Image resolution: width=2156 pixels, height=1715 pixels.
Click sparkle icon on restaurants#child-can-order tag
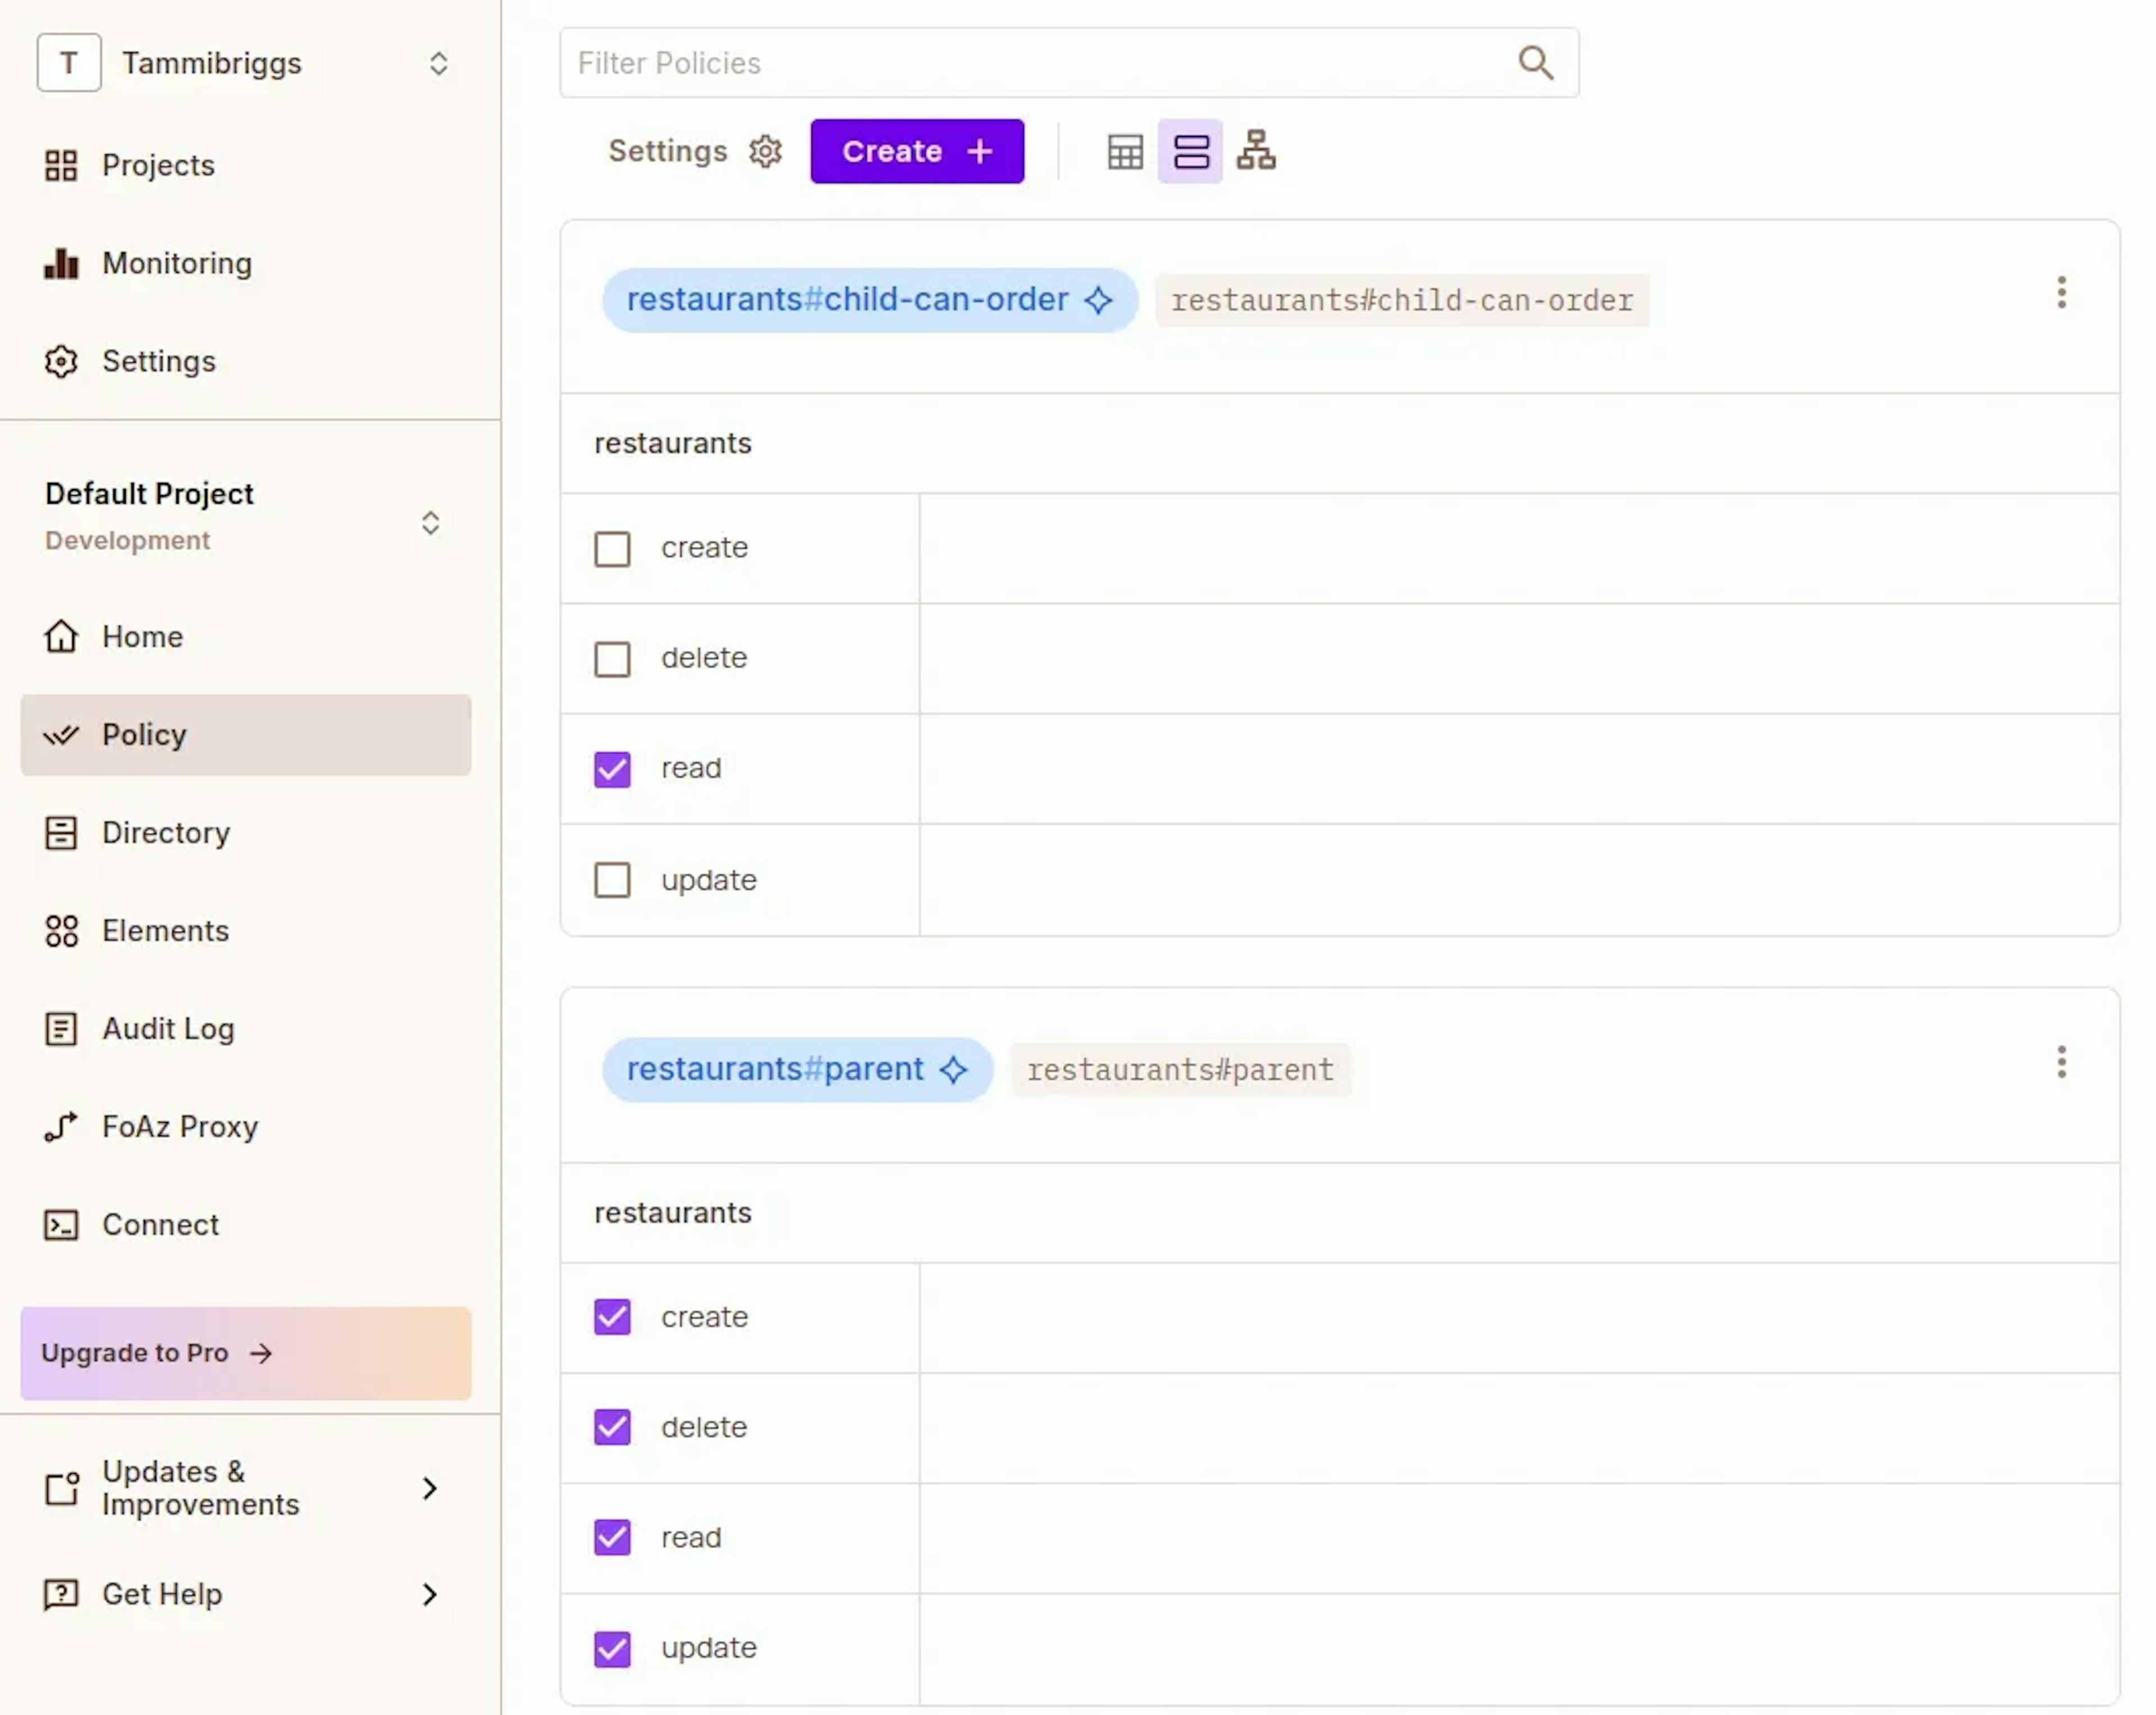[1098, 300]
